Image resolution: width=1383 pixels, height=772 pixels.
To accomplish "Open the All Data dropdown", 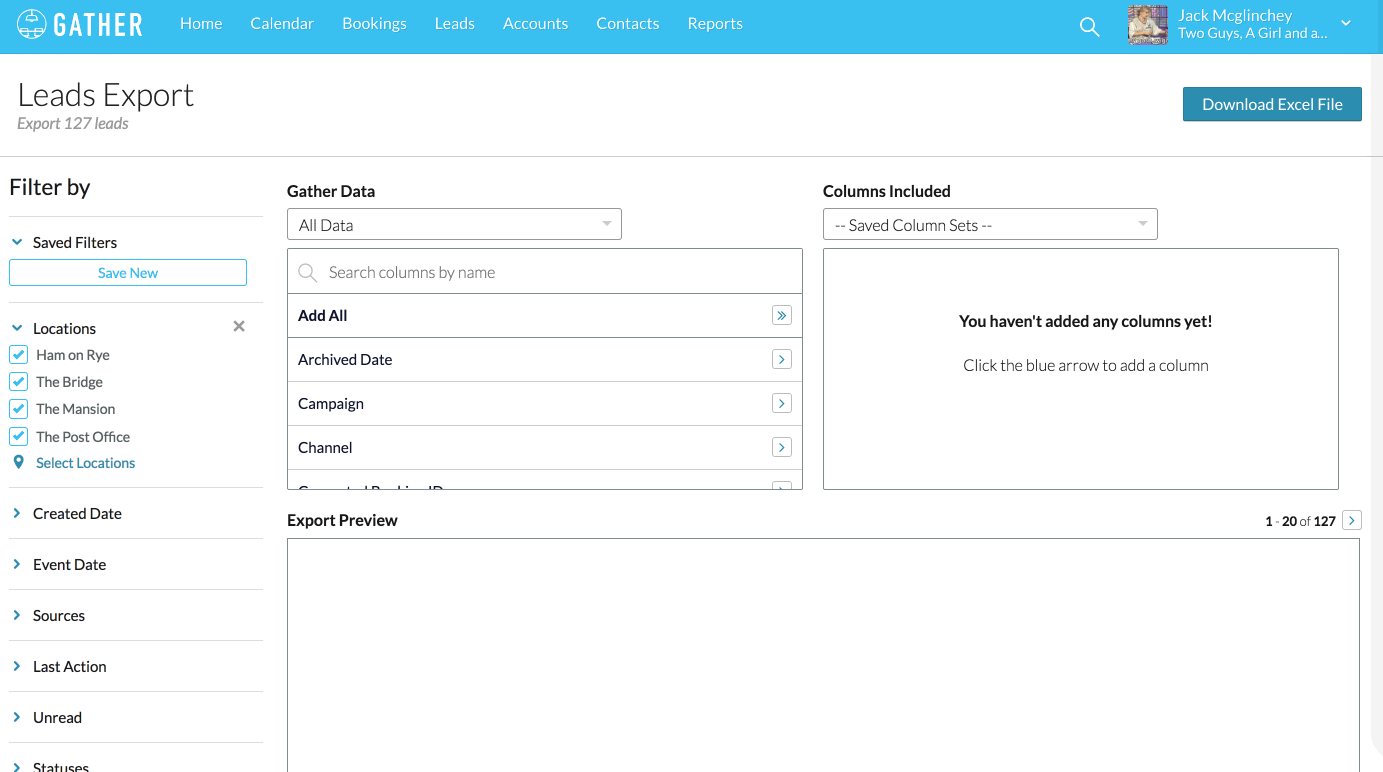I will 454,225.
